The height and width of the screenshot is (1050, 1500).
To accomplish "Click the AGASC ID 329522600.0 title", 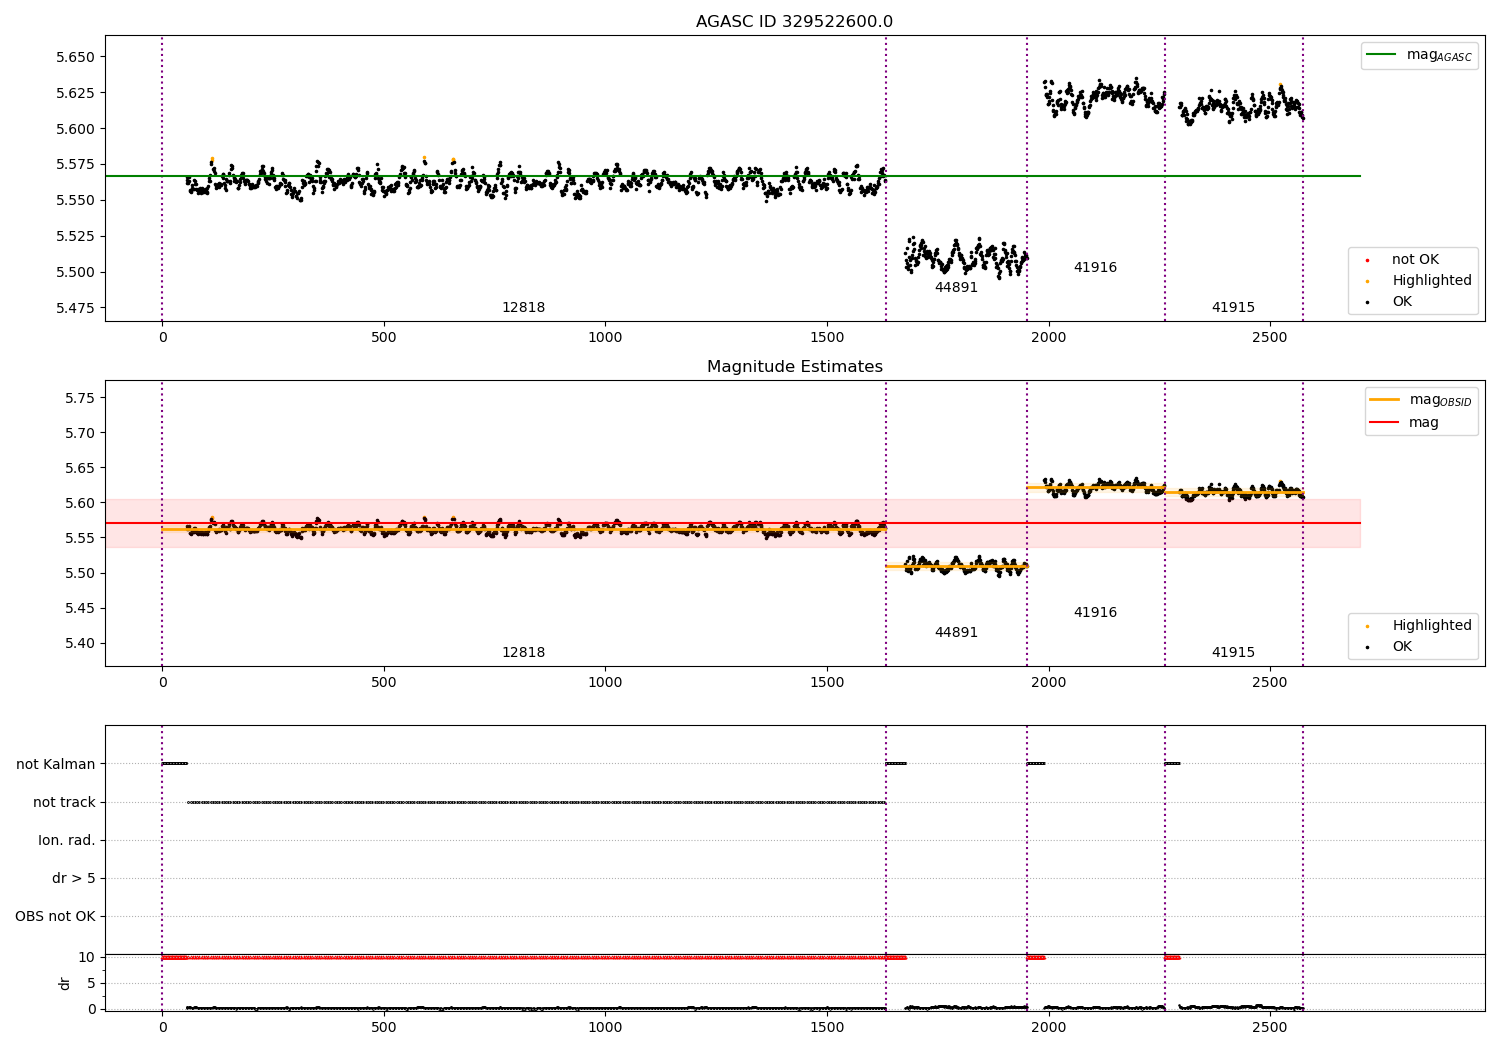I will point(794,22).
